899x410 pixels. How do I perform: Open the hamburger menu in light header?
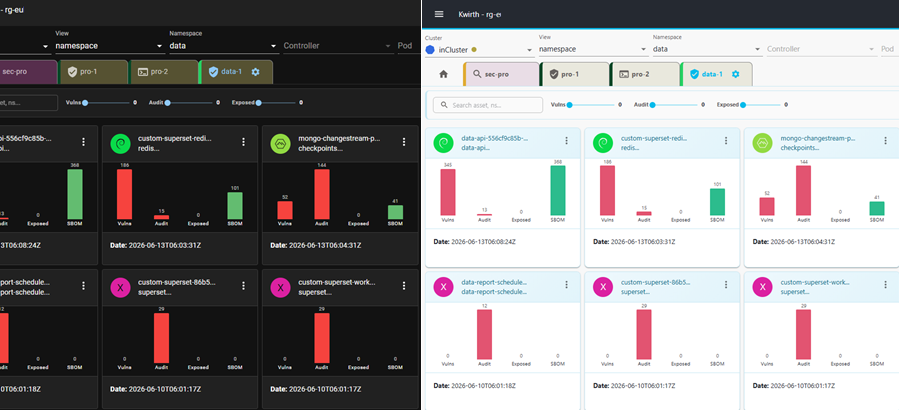(x=439, y=14)
